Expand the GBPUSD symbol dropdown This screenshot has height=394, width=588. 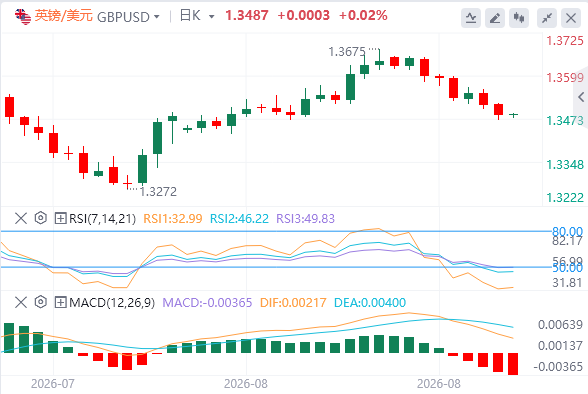pos(157,17)
